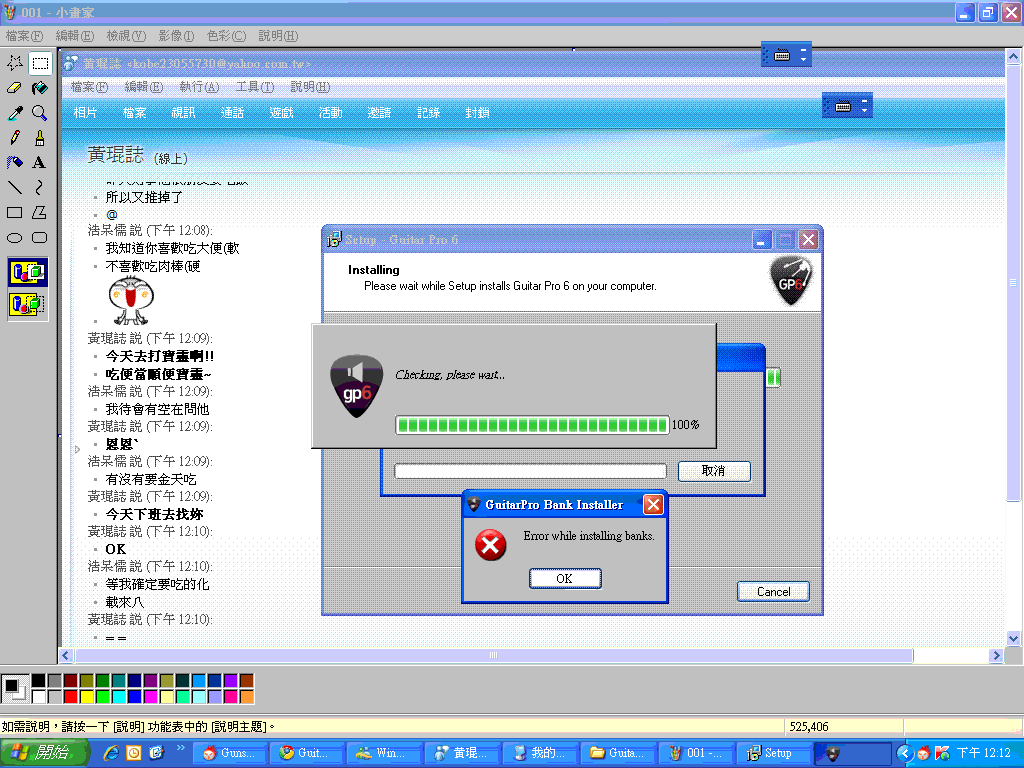Image resolution: width=1024 pixels, height=768 pixels.
Task: Close the GuitarPro Bank Installer error dialog
Action: click(x=653, y=504)
